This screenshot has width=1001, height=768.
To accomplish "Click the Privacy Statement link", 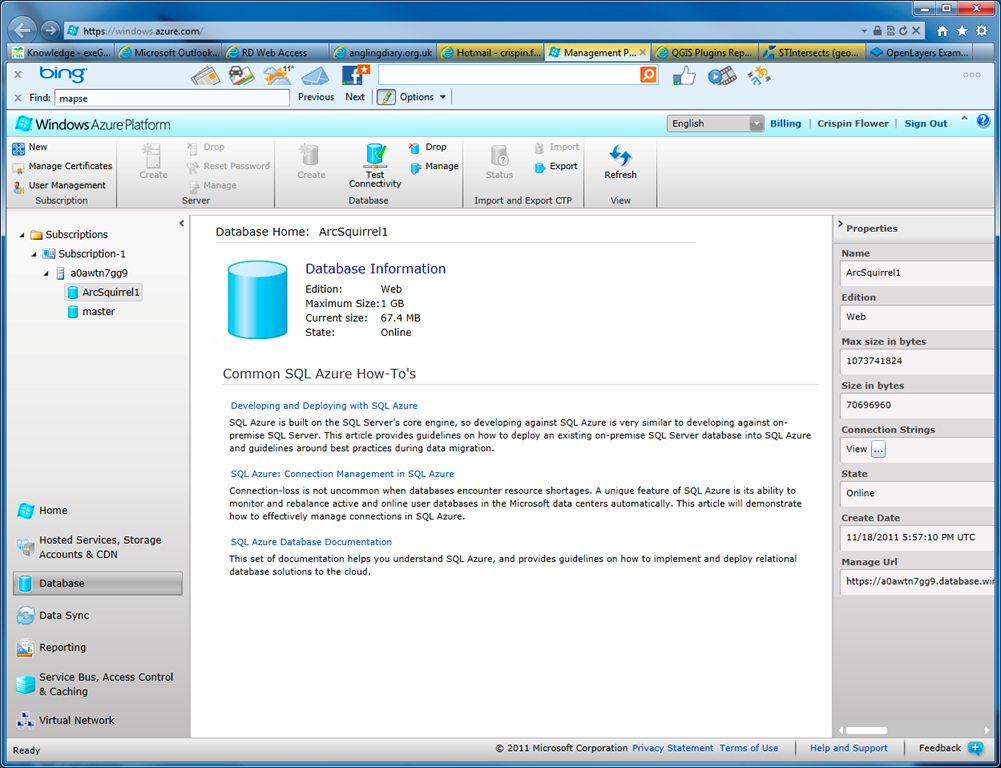I will point(673,748).
